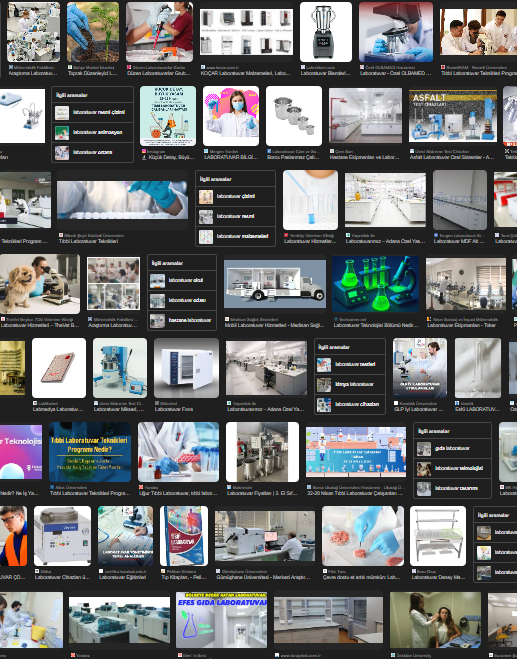Click the 'gıda laboratuvar' related search
The image size is (517, 659).
[452, 448]
